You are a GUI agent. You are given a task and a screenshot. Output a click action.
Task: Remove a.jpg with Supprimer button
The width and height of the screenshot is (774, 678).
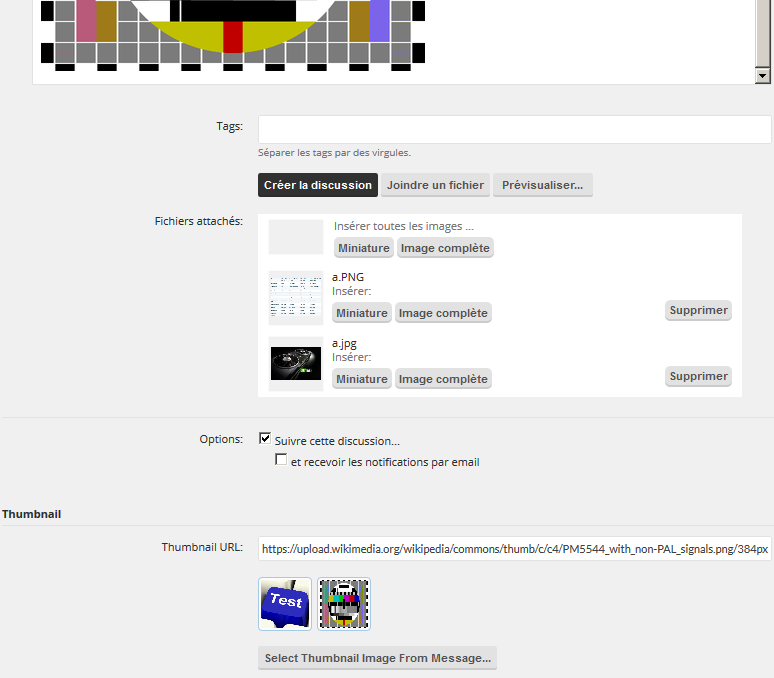click(x=698, y=376)
